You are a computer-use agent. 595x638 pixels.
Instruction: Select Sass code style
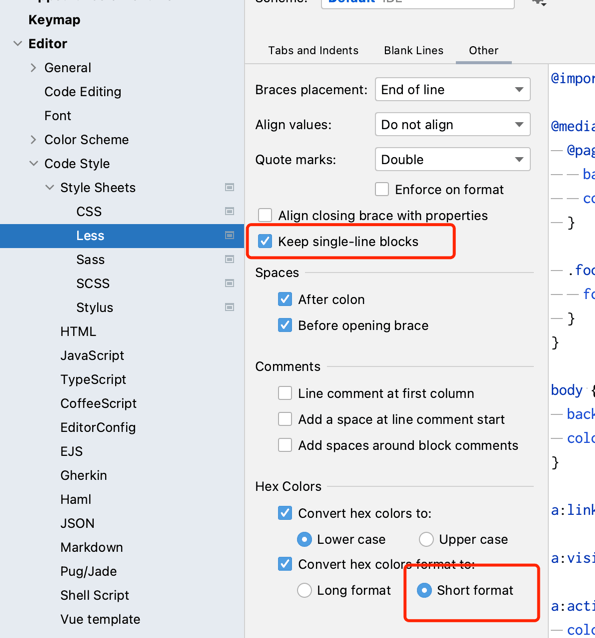coord(90,260)
